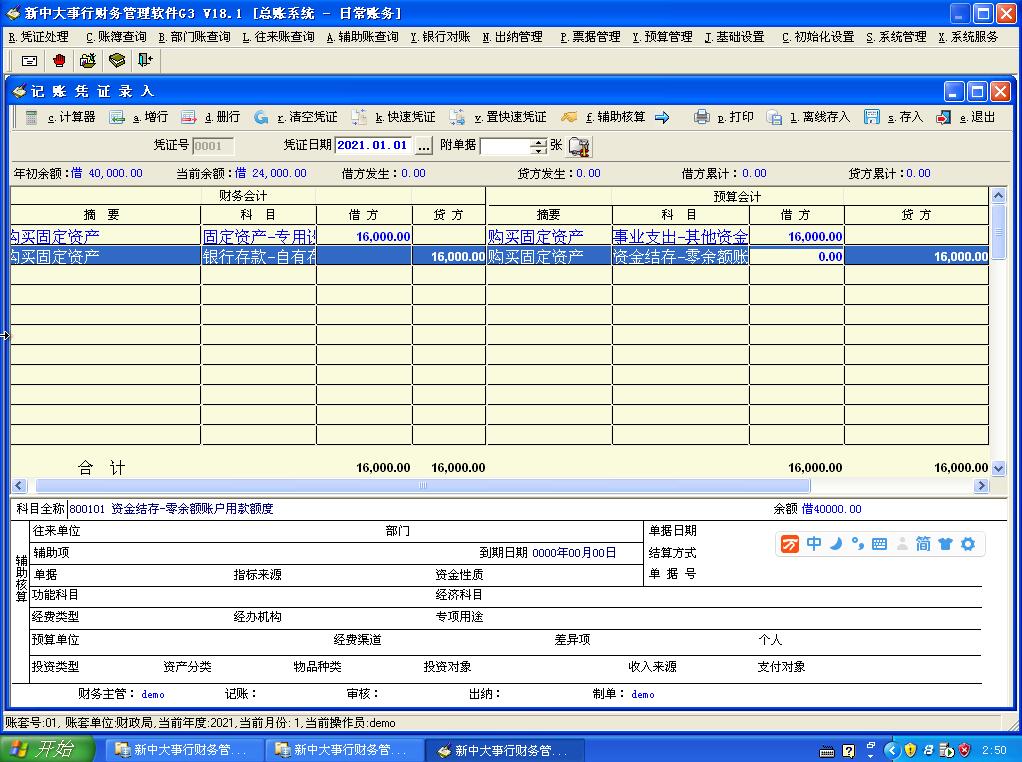The height and width of the screenshot is (762, 1022).
Task: Select the 资金结存-零余额账 budget account cell
Action: [x=680, y=256]
